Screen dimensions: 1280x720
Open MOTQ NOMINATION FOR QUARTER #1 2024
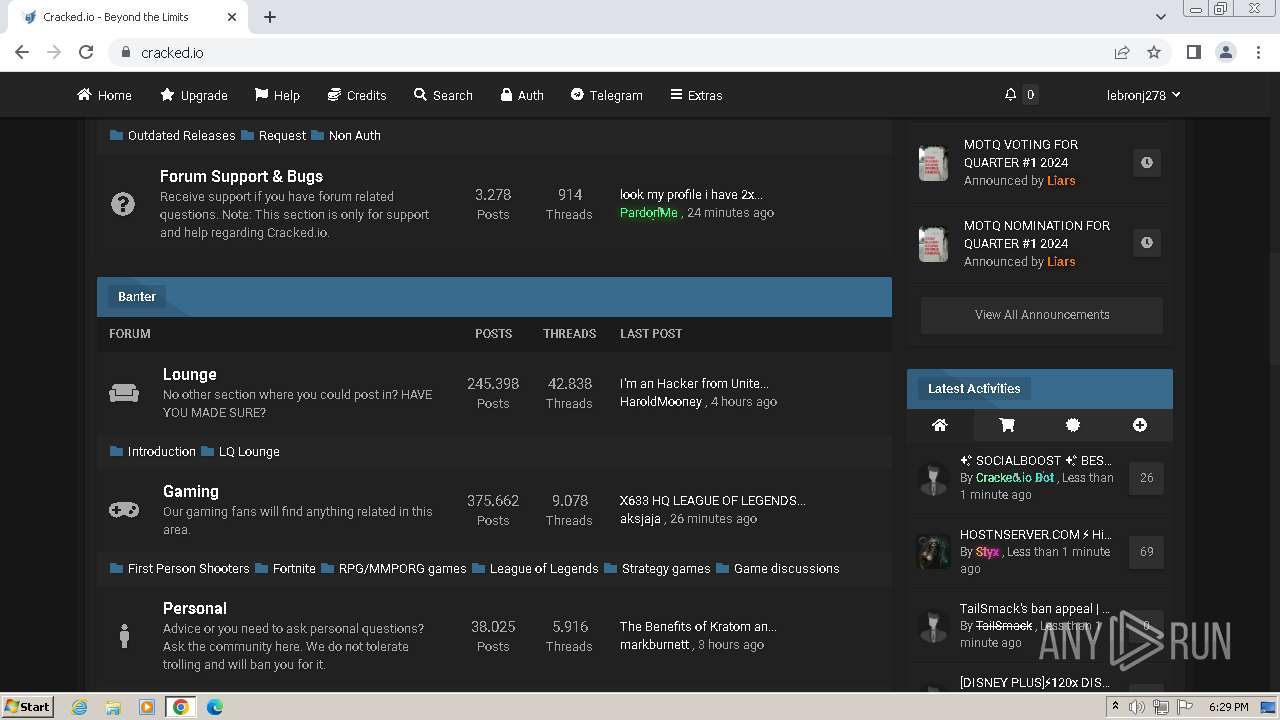point(1037,234)
